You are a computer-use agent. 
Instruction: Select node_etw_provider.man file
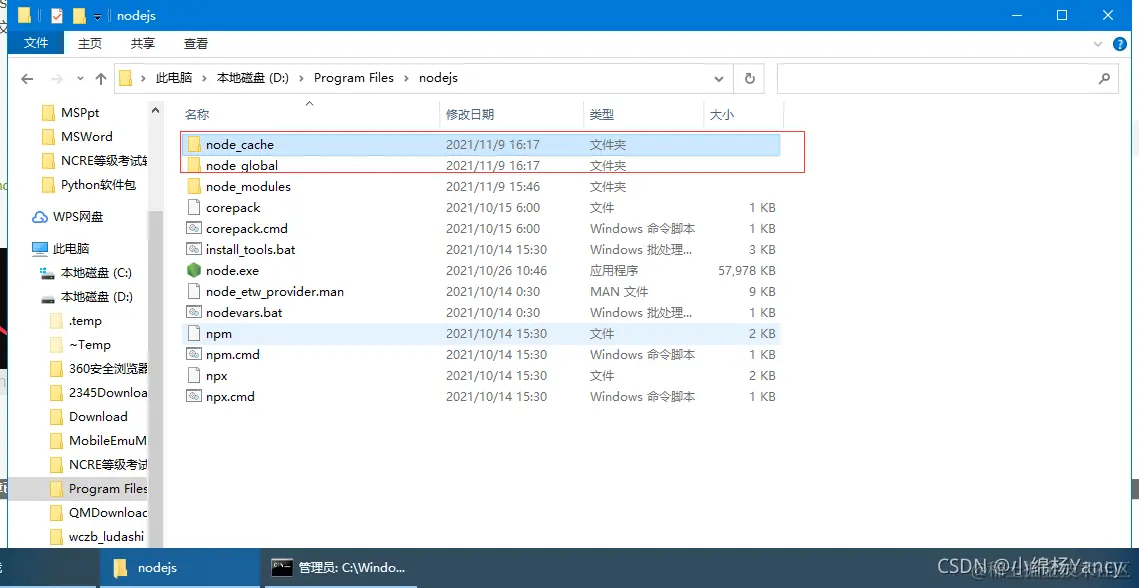480,291
